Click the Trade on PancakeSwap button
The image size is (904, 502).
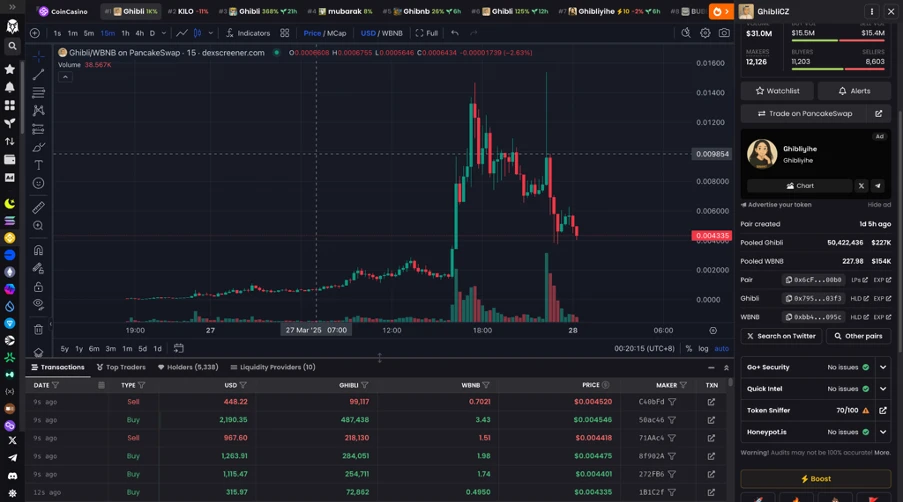click(804, 114)
